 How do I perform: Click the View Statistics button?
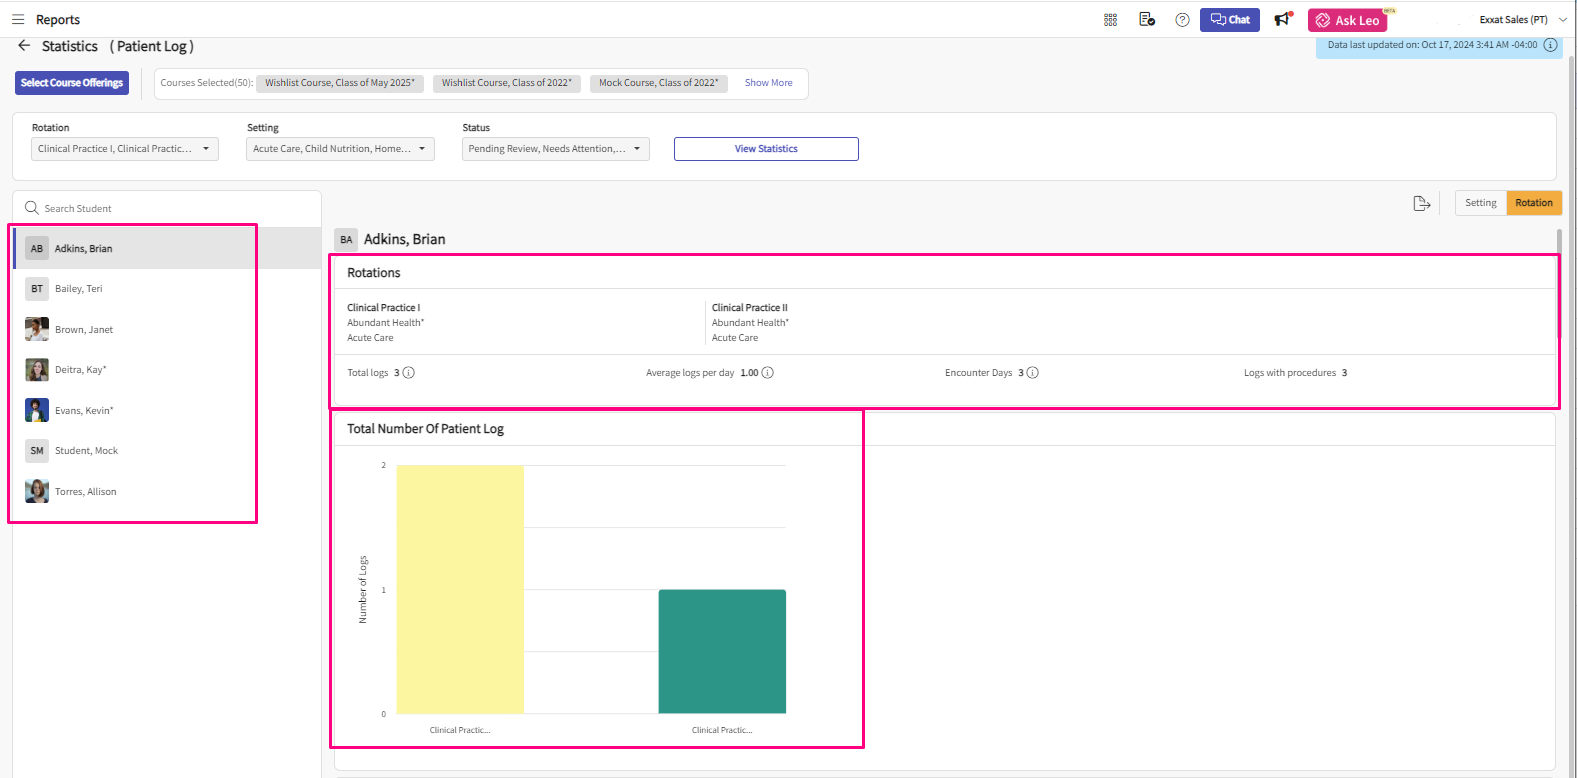pos(766,149)
